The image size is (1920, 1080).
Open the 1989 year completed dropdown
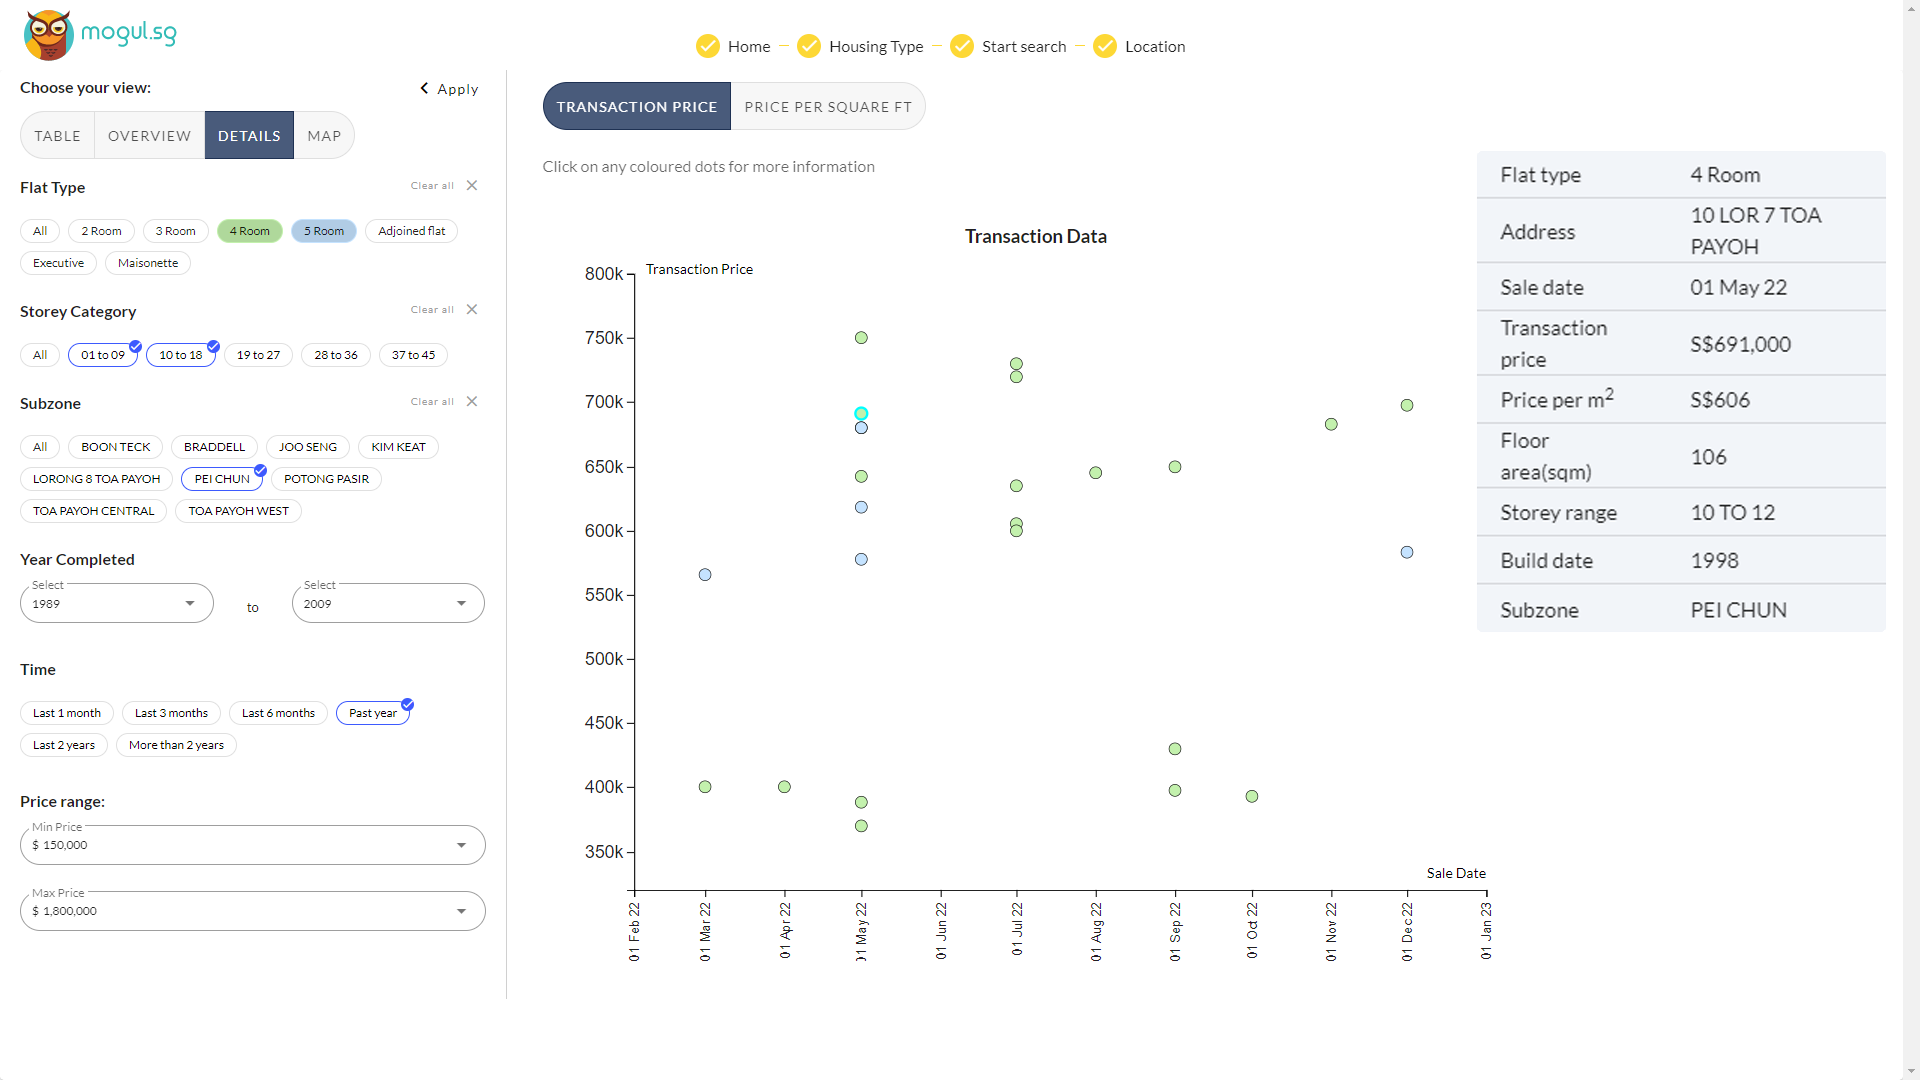116,604
